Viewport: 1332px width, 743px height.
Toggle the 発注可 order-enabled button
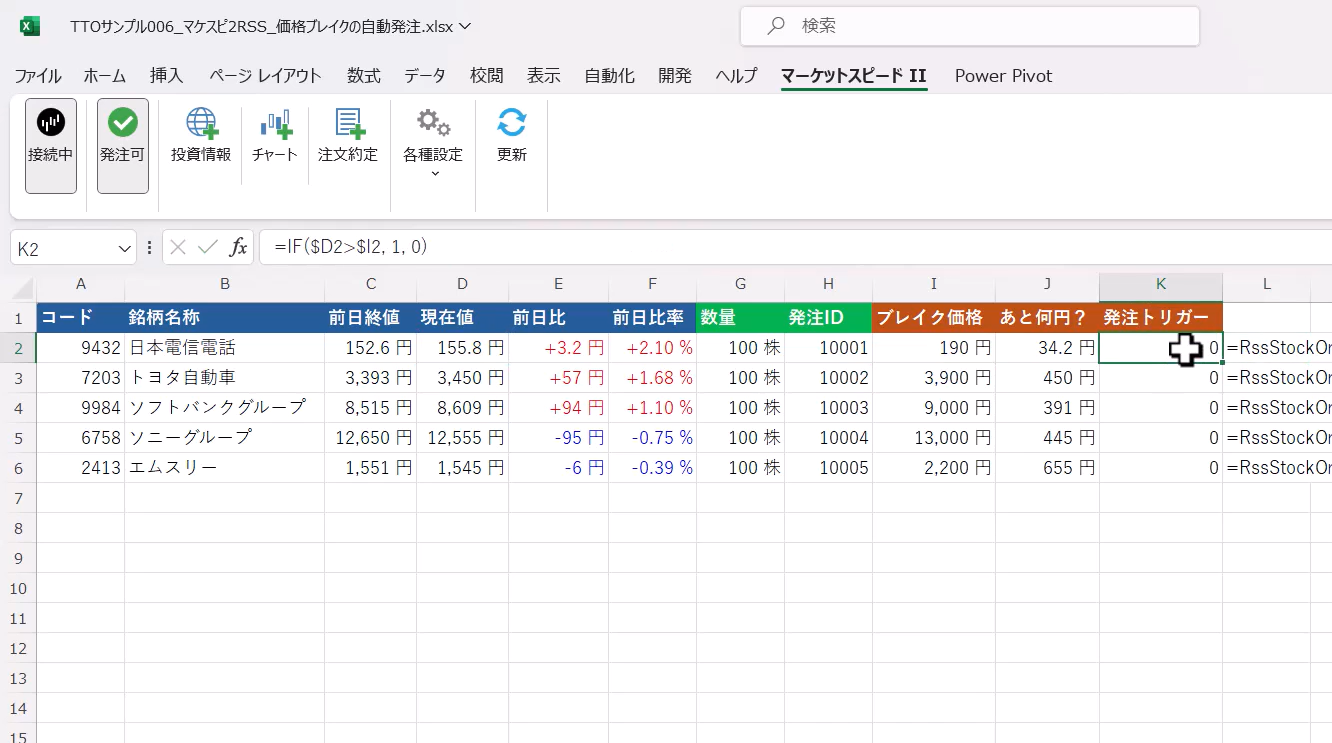click(x=123, y=145)
